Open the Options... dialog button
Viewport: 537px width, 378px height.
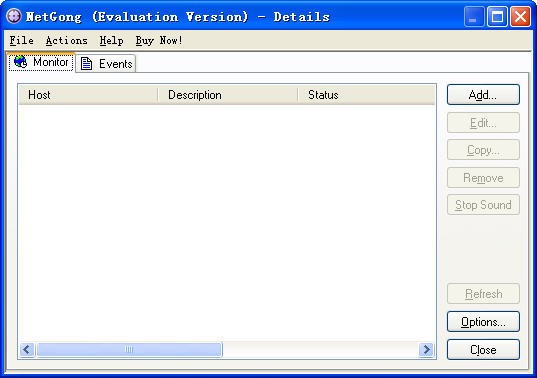click(x=483, y=322)
